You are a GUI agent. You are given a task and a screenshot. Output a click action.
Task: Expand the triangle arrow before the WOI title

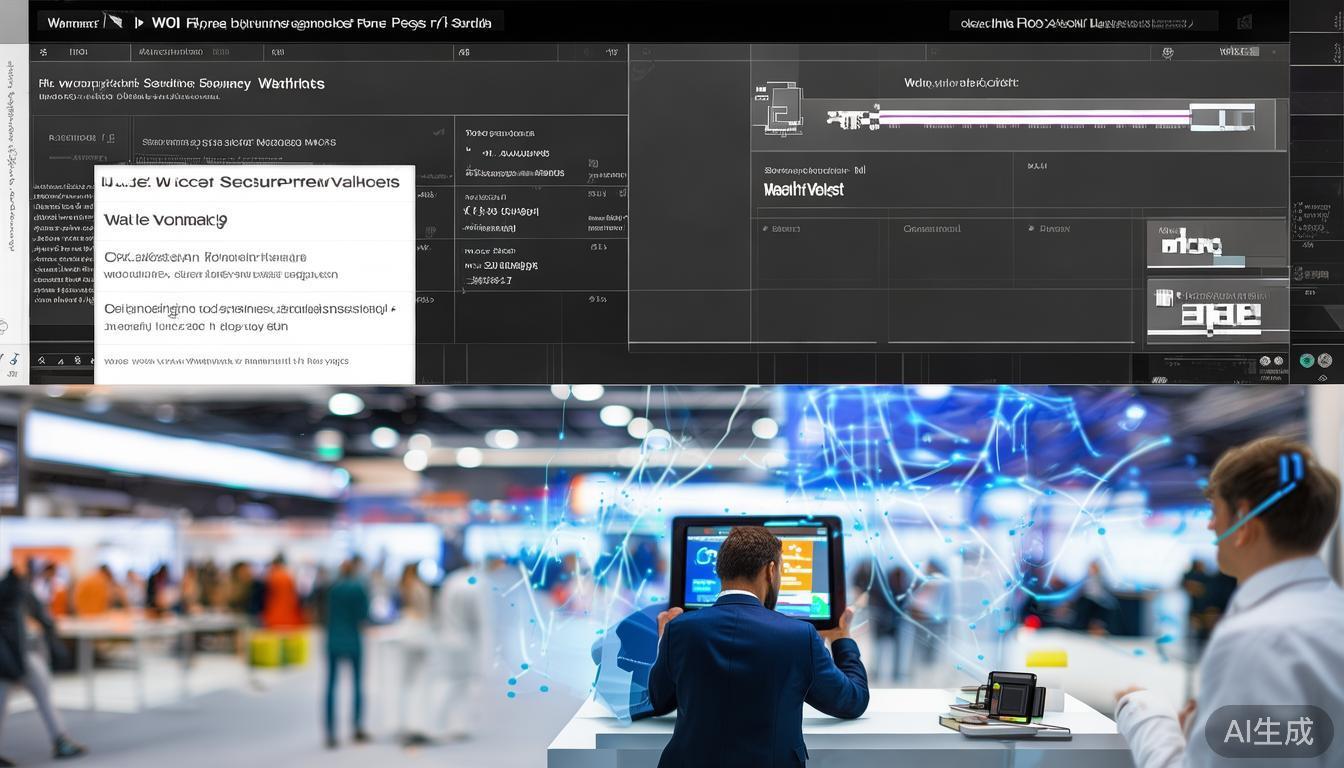pyautogui.click(x=138, y=22)
